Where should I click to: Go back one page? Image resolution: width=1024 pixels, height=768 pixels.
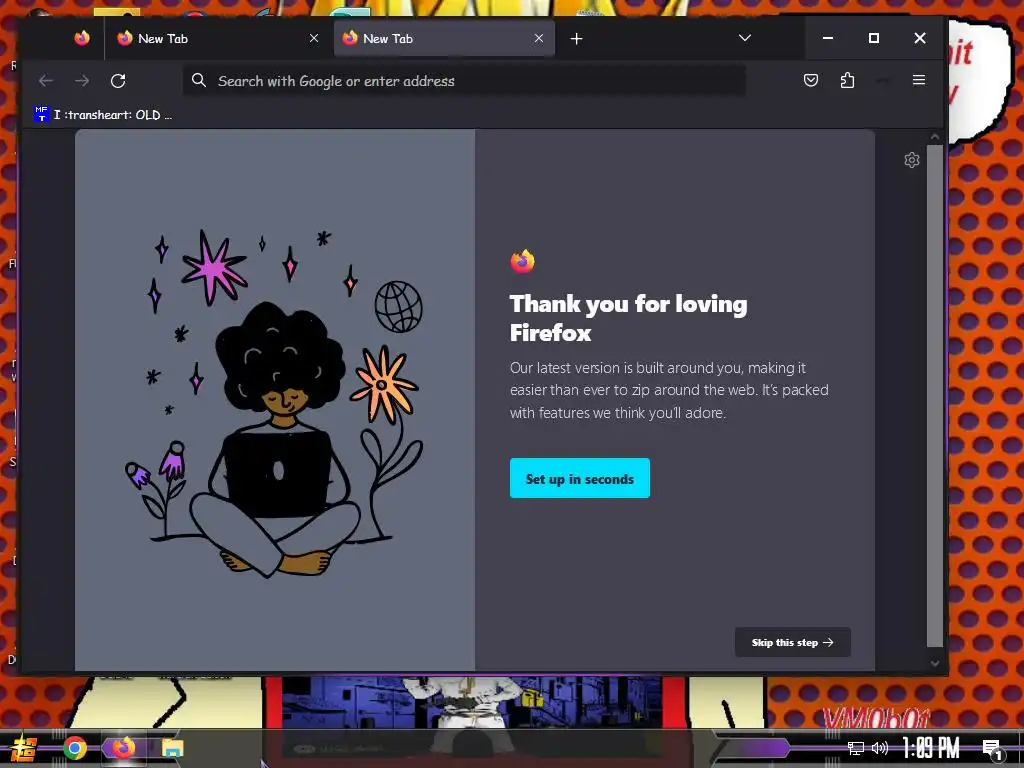(46, 81)
